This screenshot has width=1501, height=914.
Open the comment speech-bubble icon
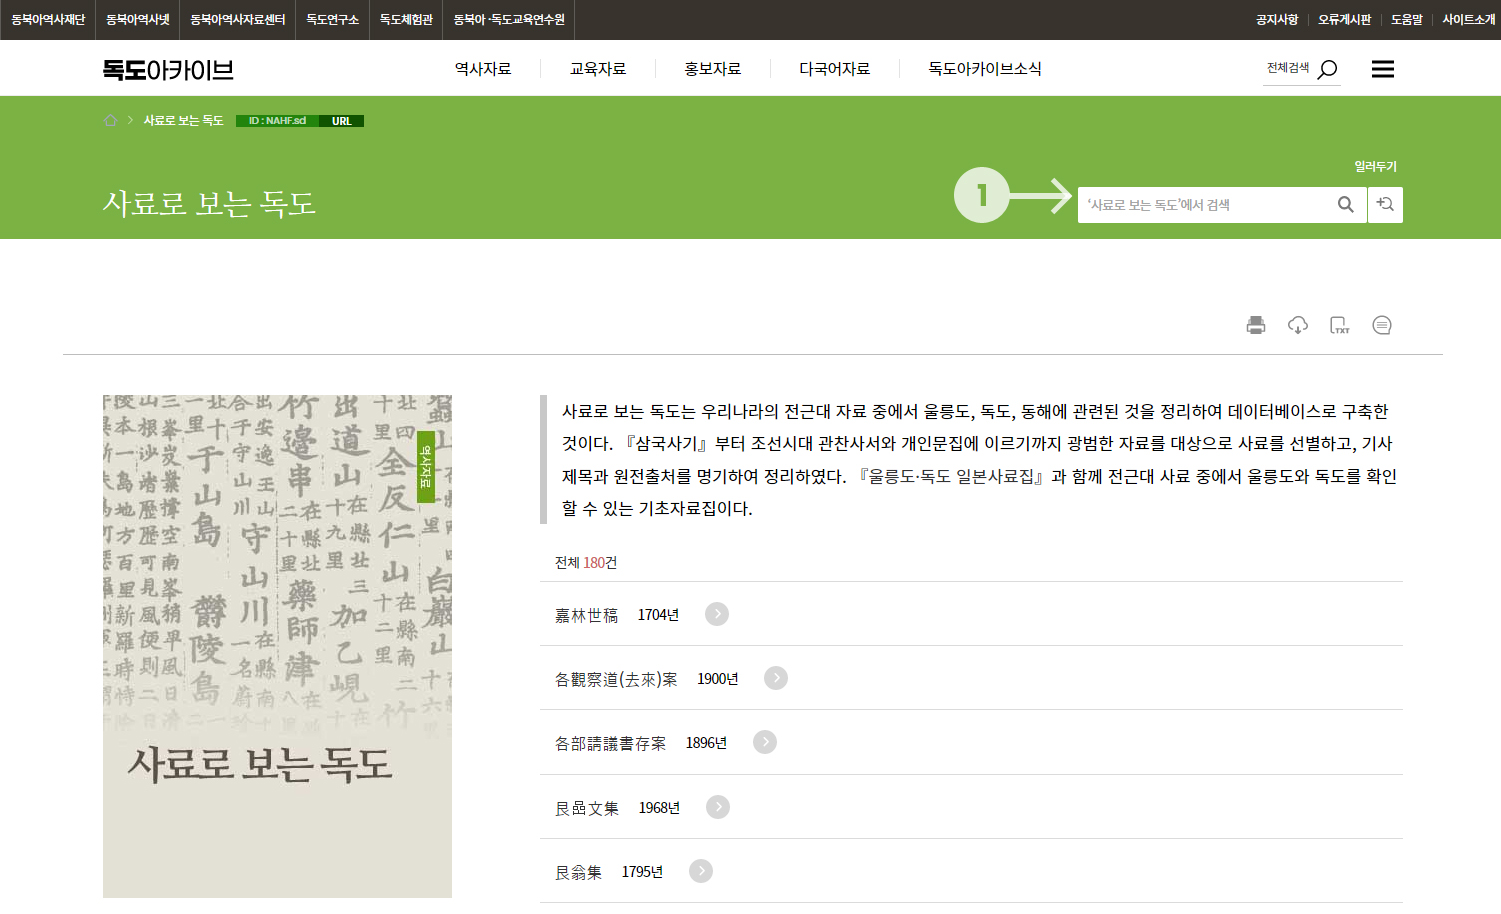[1382, 324]
